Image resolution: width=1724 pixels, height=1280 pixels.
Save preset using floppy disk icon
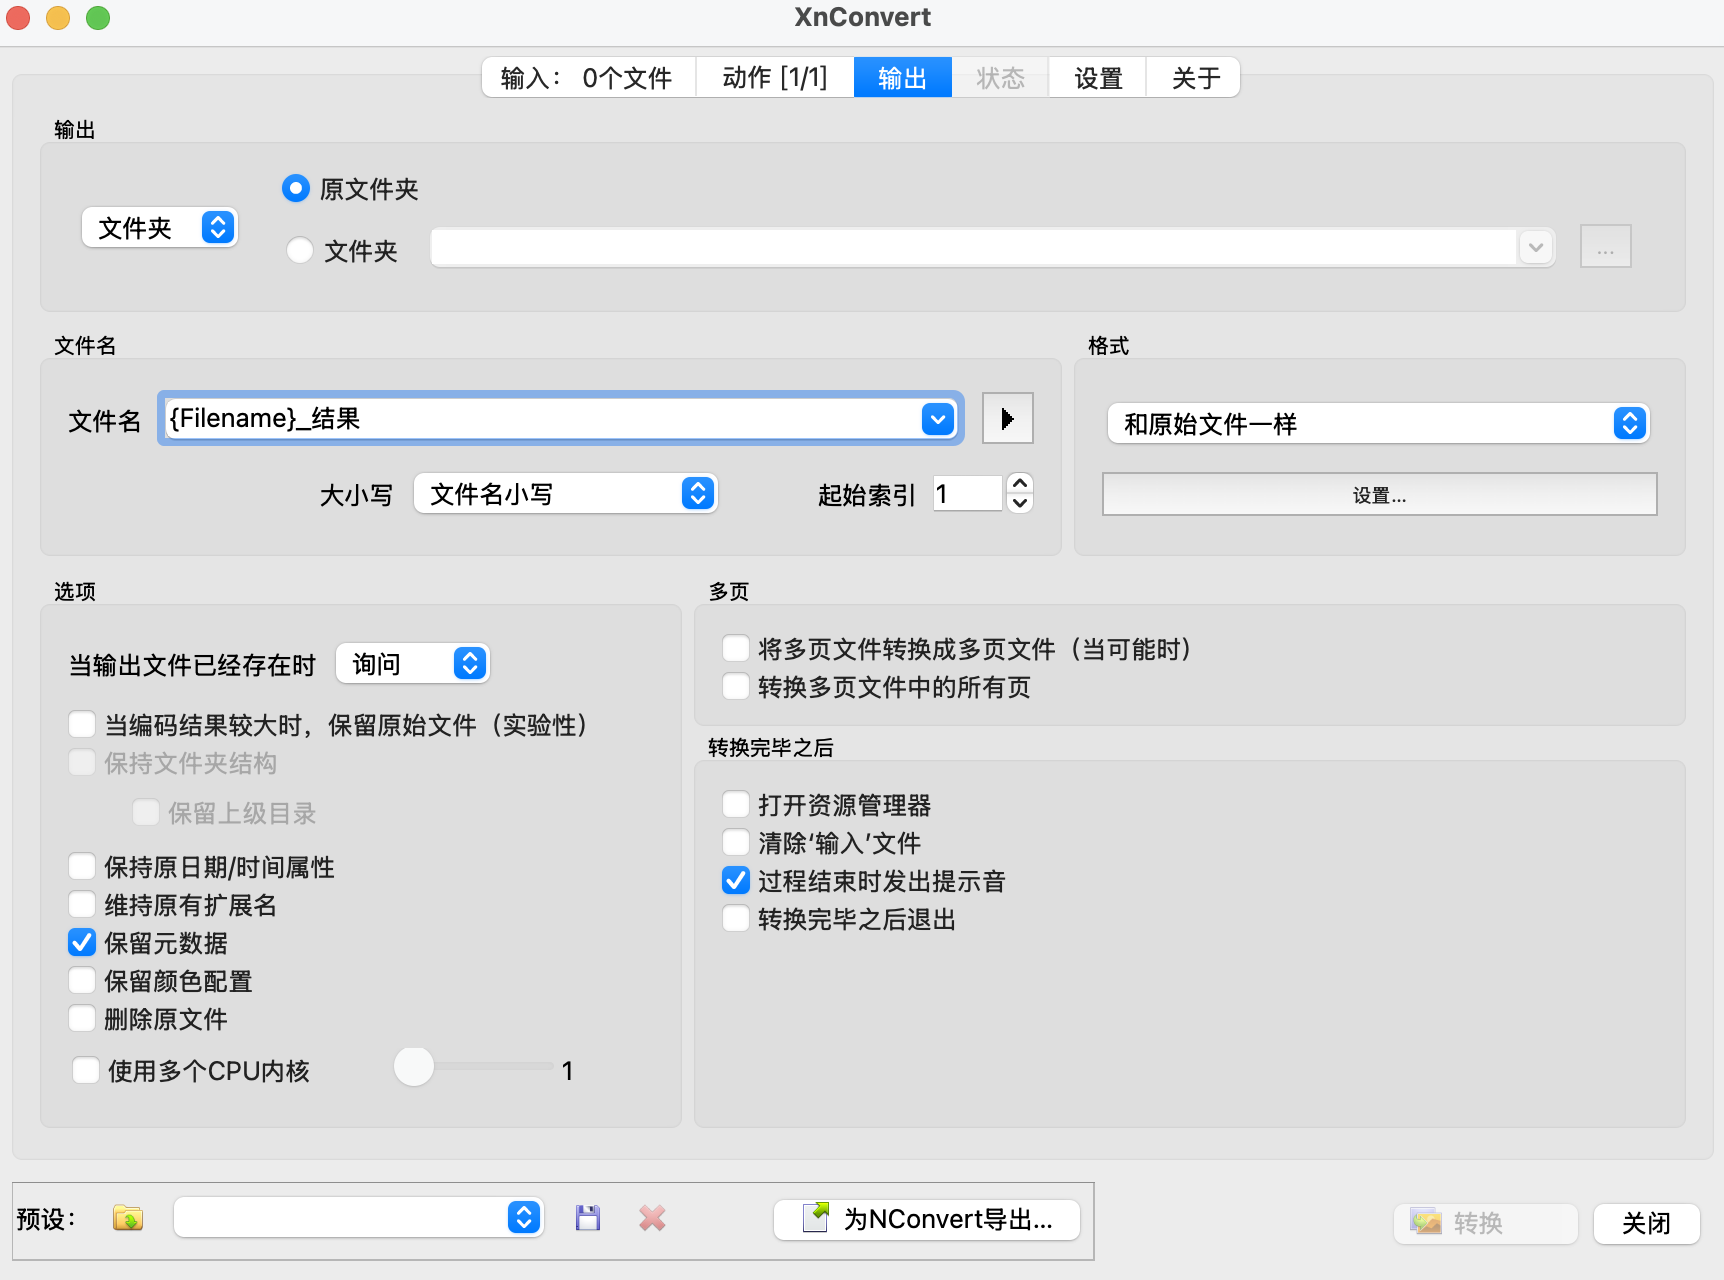(588, 1218)
